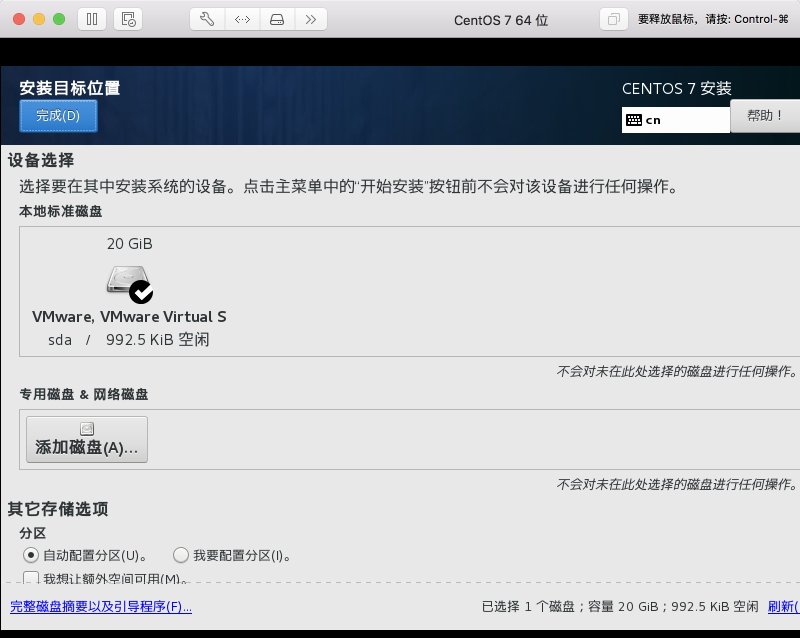Viewport: 800px width, 638px height.
Task: Click the 'CENTOS 7 安装' heading
Action: pyautogui.click(x=677, y=88)
